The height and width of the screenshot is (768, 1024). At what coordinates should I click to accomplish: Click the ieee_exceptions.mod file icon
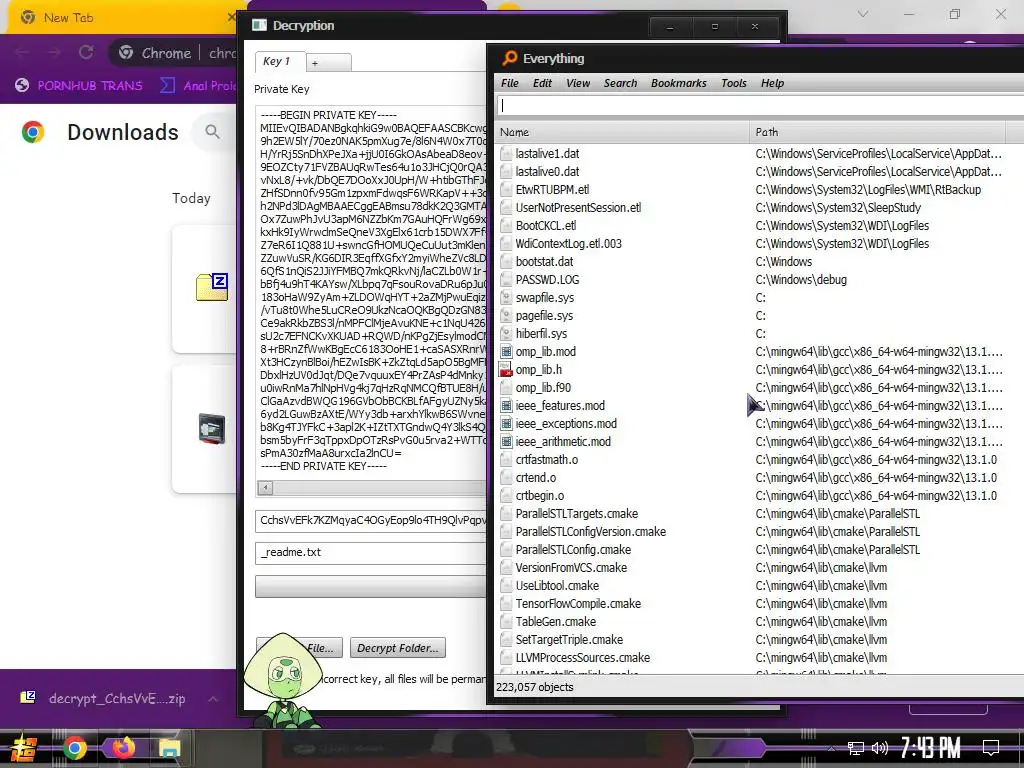pyautogui.click(x=506, y=424)
